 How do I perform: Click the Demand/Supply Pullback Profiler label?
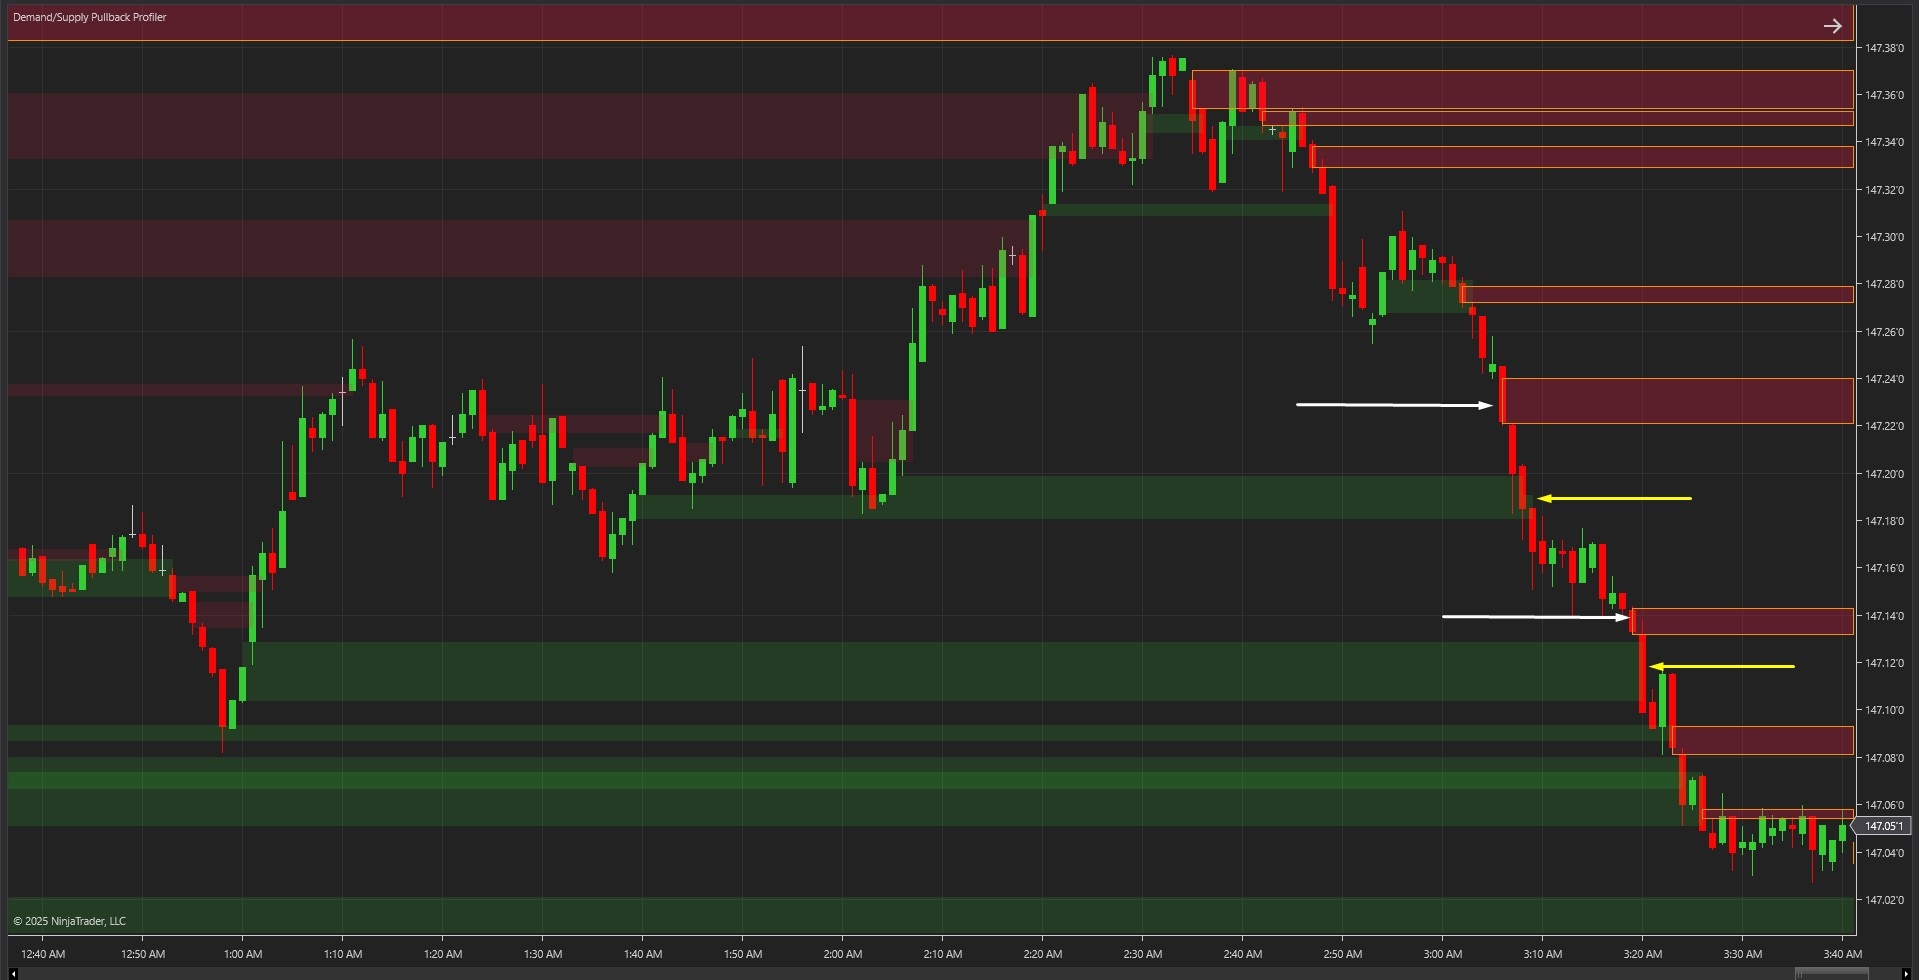click(x=90, y=17)
